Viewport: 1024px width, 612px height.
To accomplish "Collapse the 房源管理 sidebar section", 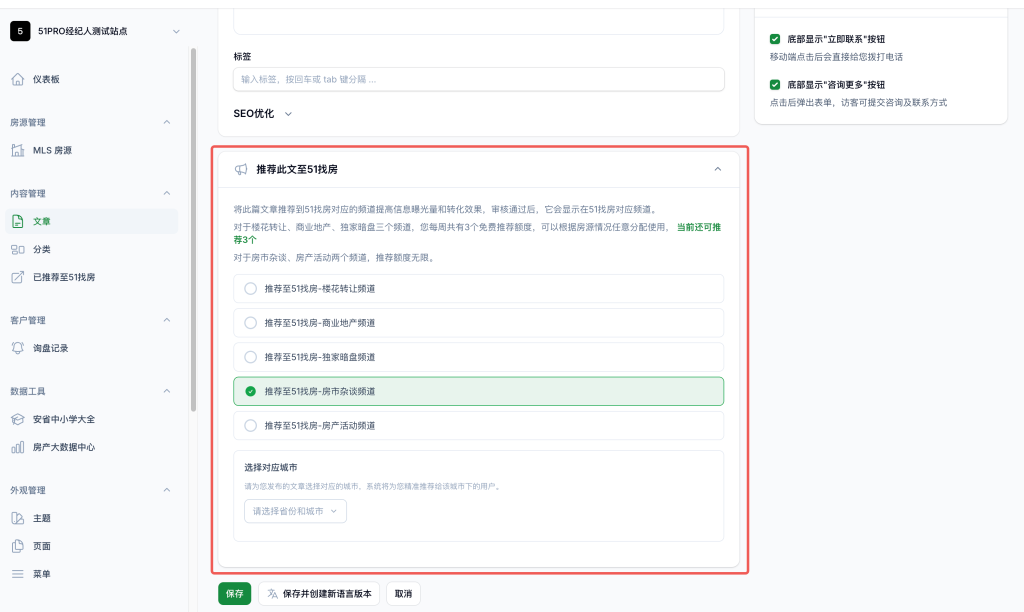I will (x=167, y=122).
